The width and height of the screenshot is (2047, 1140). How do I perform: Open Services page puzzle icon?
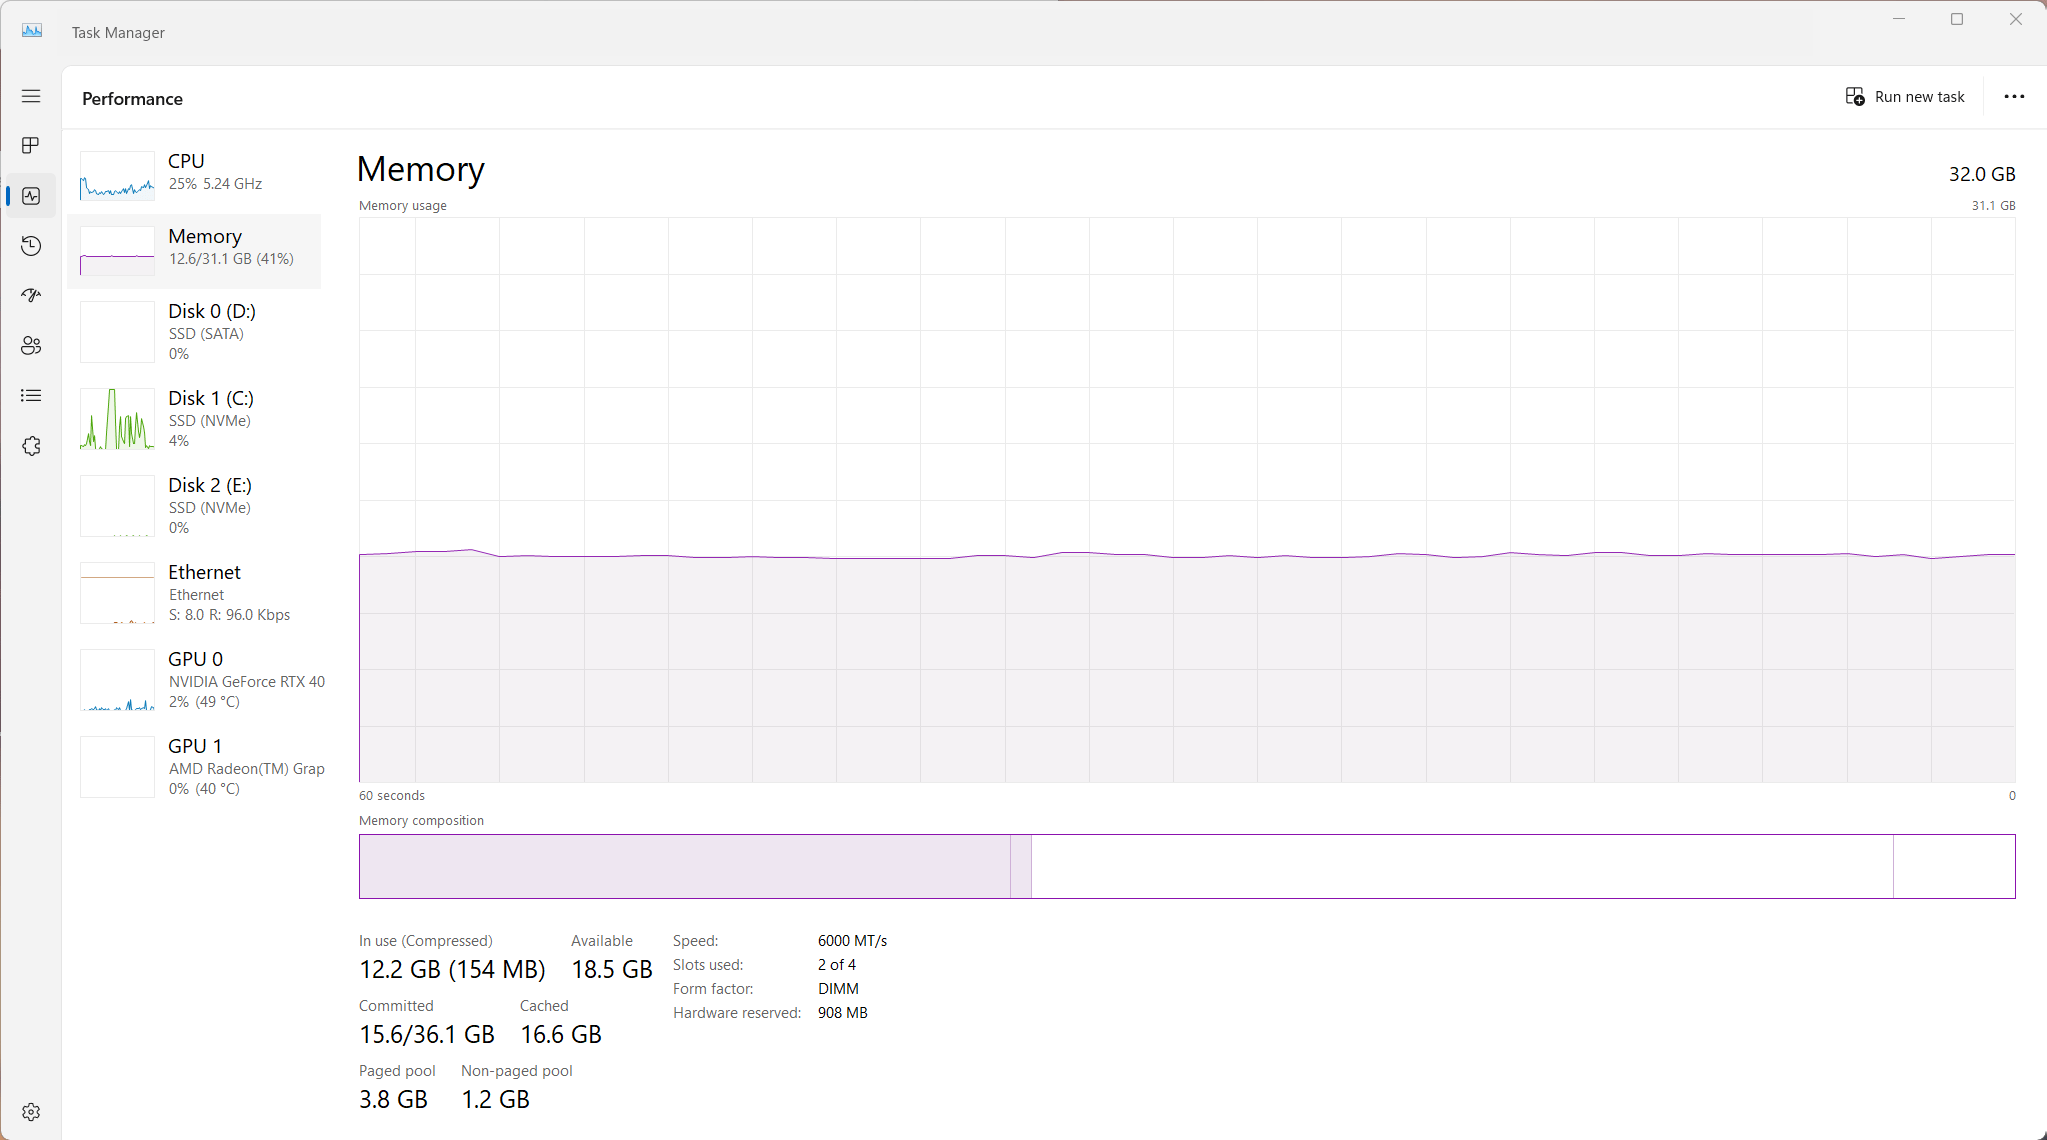click(31, 446)
